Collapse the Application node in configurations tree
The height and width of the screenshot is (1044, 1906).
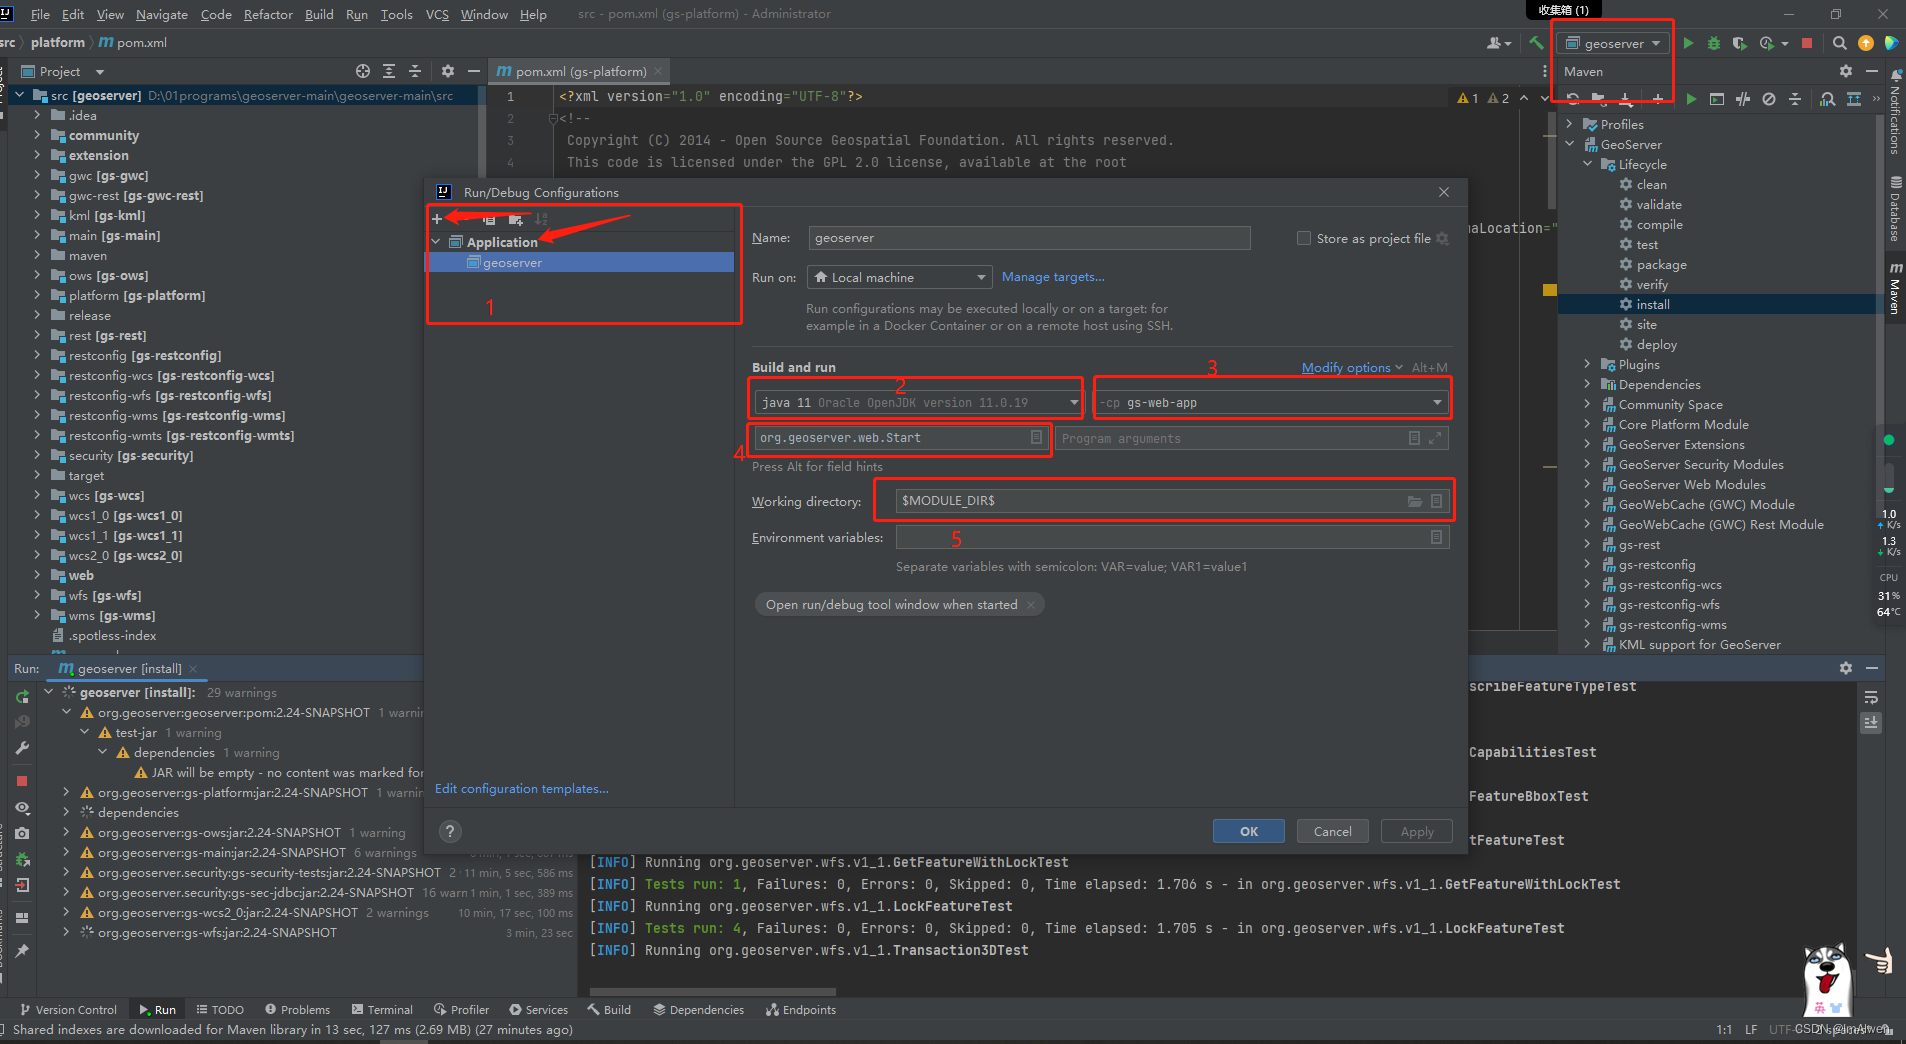click(x=436, y=242)
